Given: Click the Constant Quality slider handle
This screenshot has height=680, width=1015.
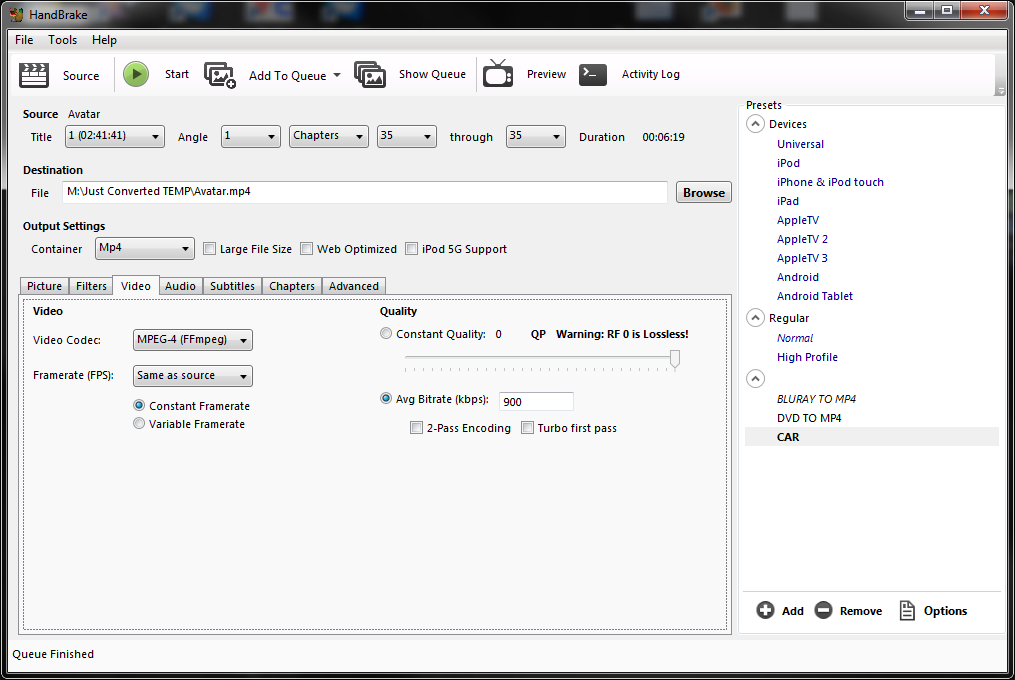Looking at the screenshot, I should click(675, 359).
